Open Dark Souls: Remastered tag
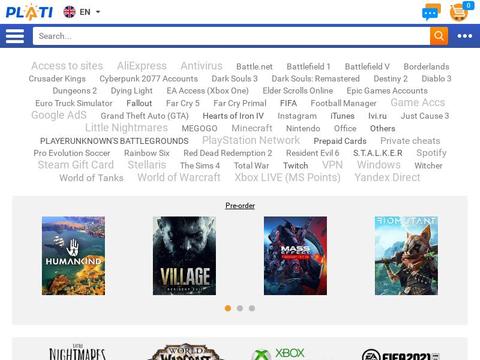 [x=316, y=79]
